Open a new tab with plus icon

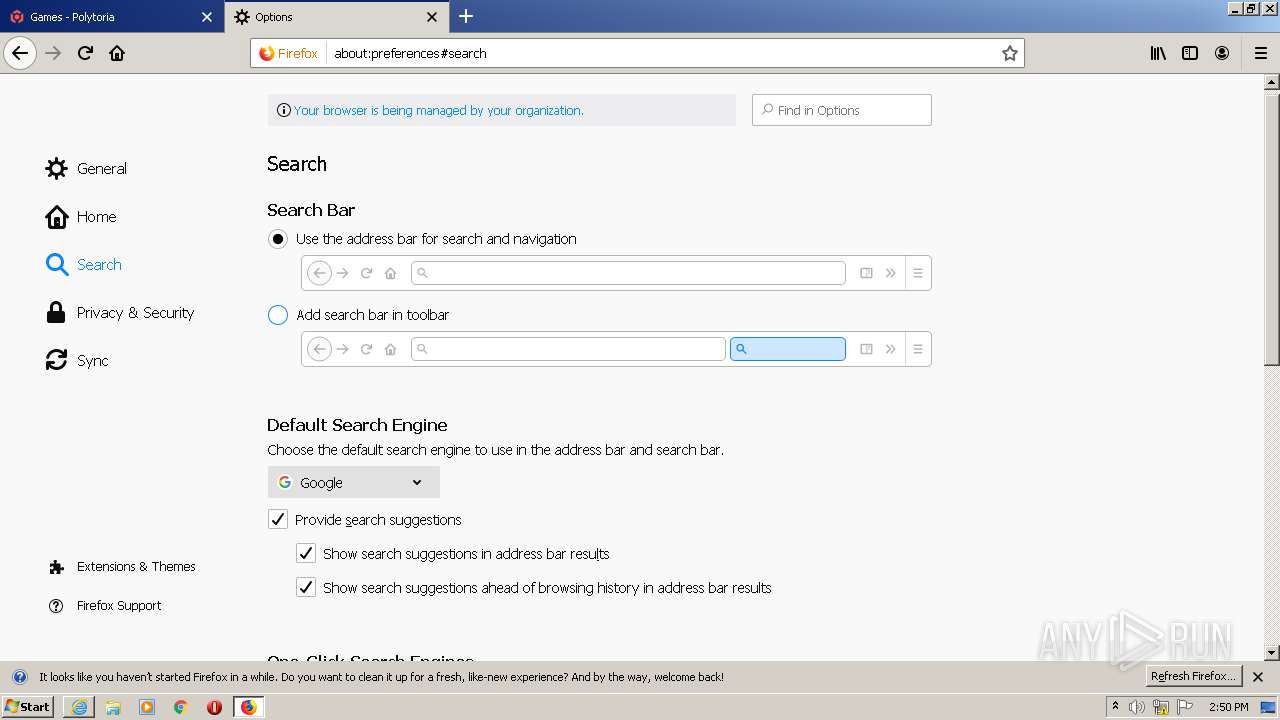466,16
